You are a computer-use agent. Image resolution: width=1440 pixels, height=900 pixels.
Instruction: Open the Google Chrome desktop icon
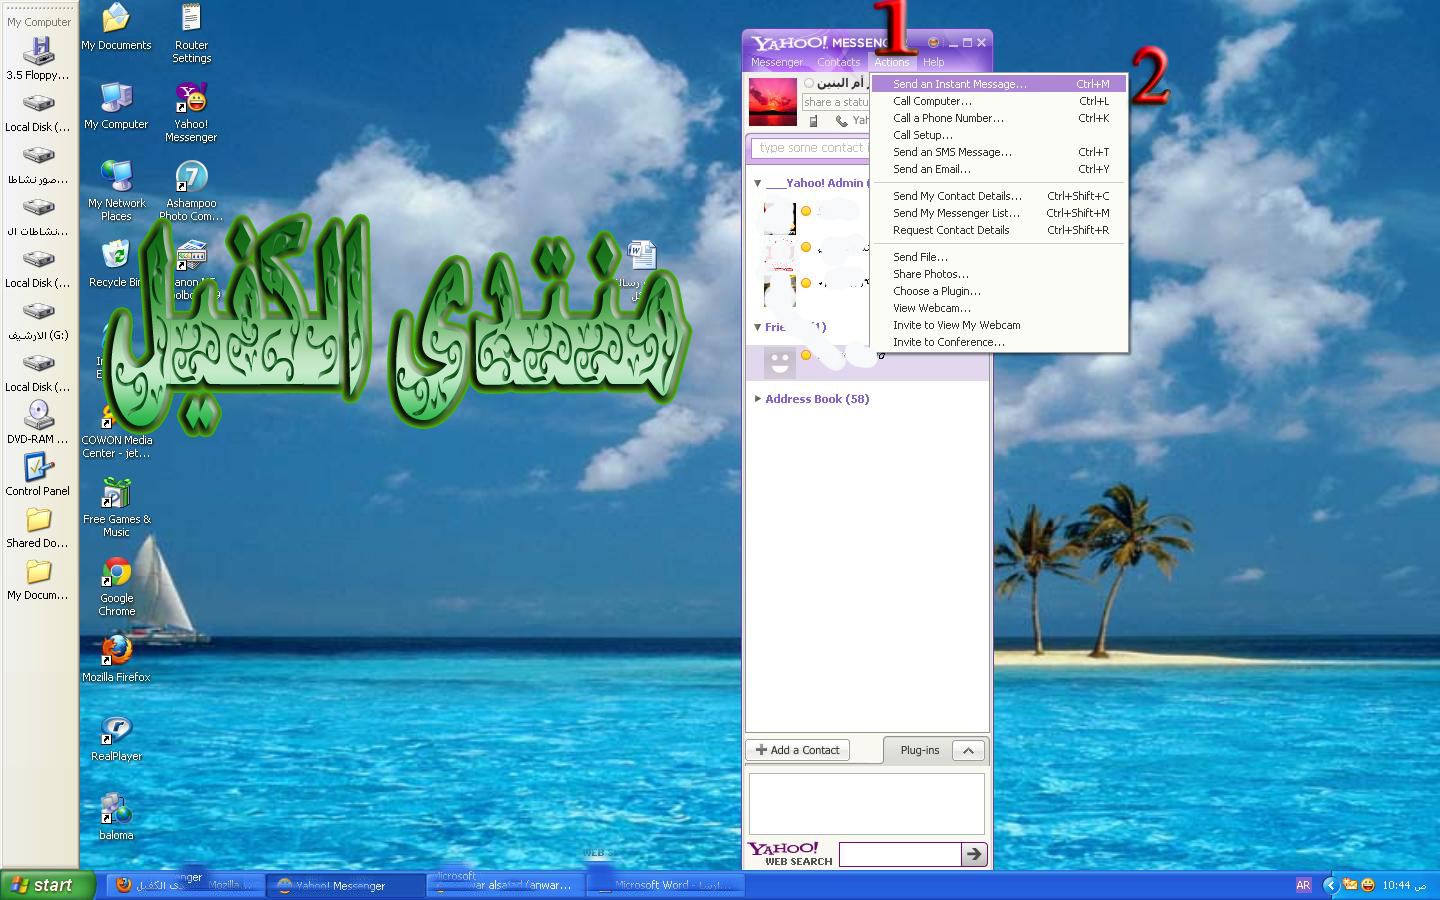coord(116,573)
